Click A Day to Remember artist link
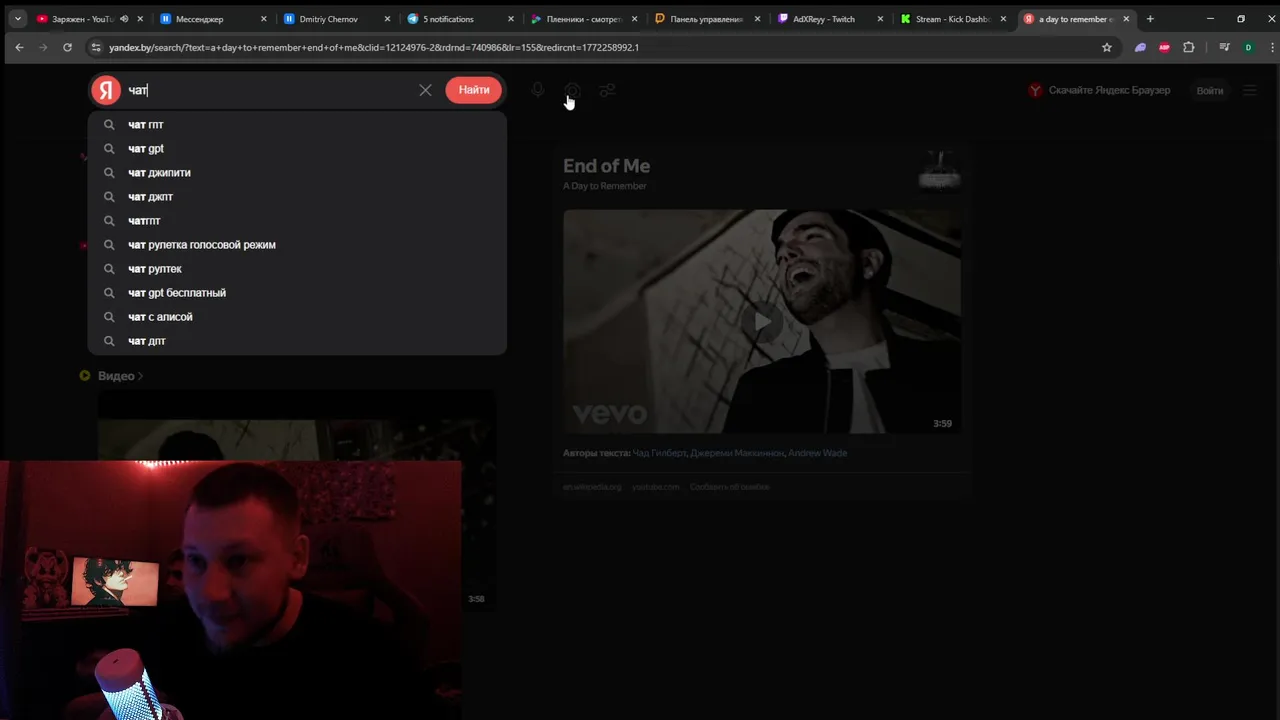 [x=605, y=186]
